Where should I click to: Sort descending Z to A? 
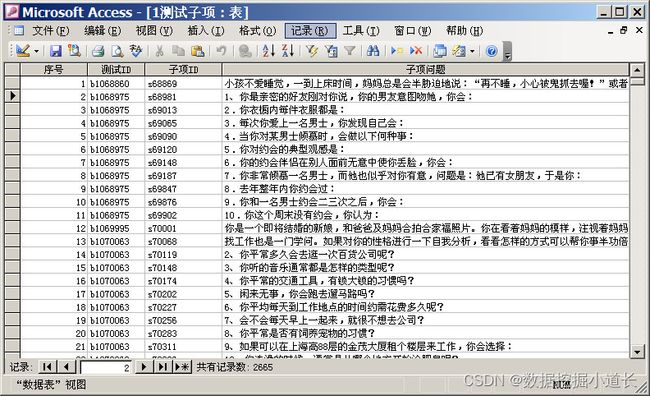(288, 51)
